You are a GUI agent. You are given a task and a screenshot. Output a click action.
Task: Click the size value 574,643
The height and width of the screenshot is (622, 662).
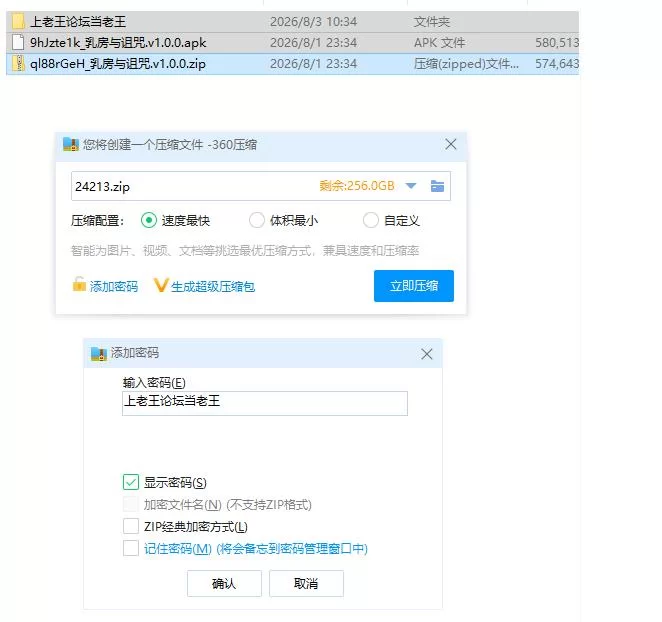pyautogui.click(x=556, y=64)
